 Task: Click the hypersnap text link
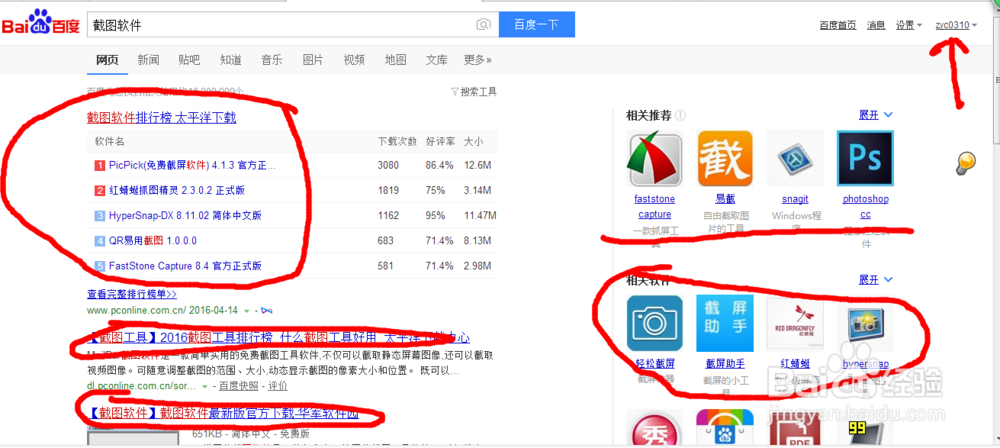pyautogui.click(x=865, y=364)
